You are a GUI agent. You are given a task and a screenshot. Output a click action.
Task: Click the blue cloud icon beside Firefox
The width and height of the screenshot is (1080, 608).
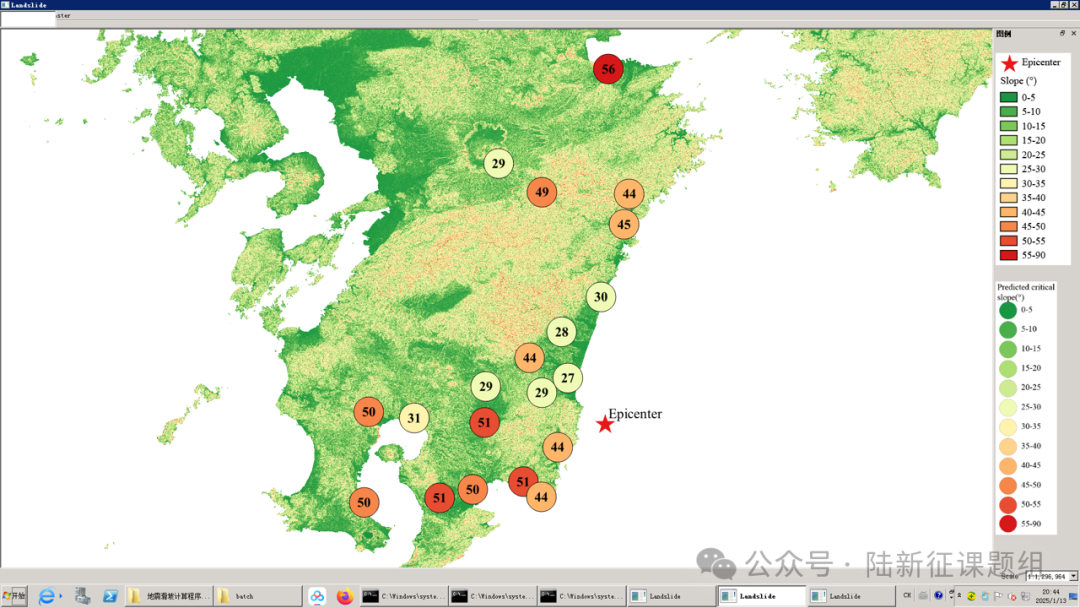(317, 596)
